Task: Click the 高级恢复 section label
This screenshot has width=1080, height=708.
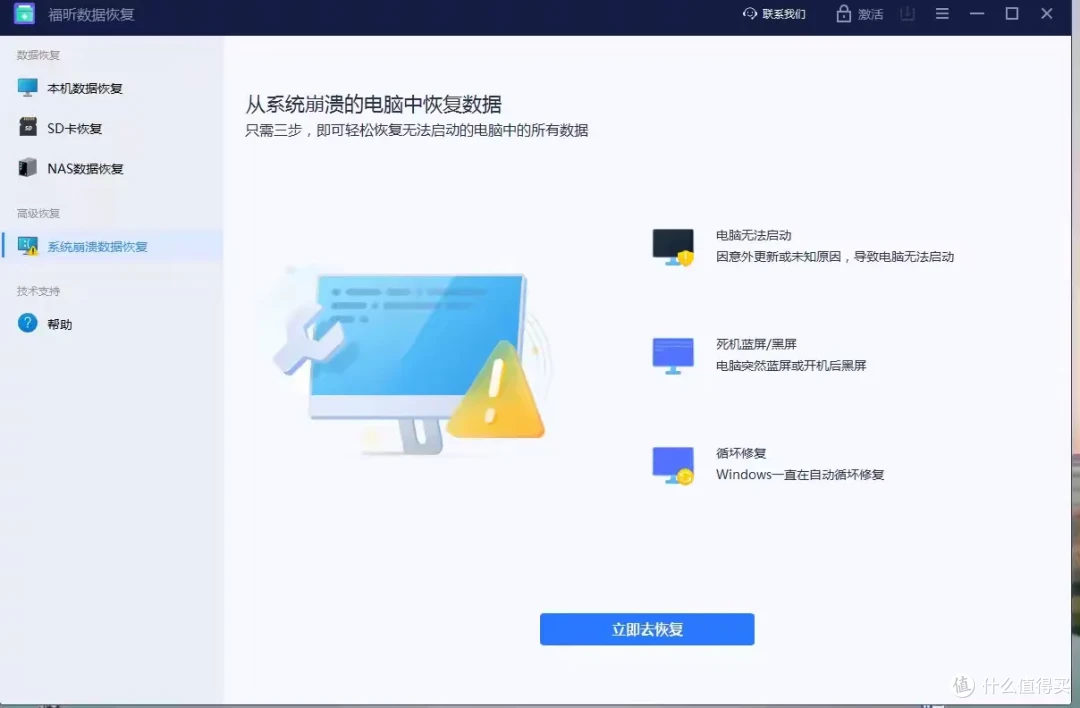Action: 39,214
